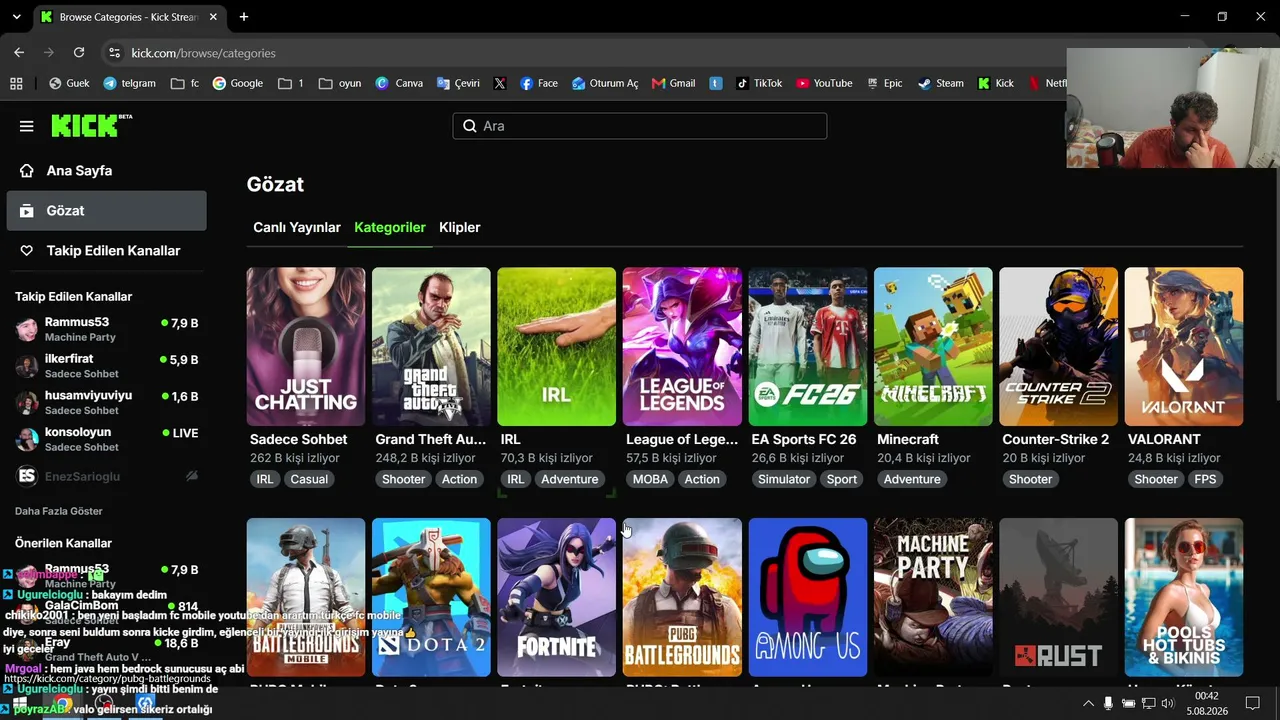
Task: Expand hidden system tray icons chevron
Action: [1089, 704]
